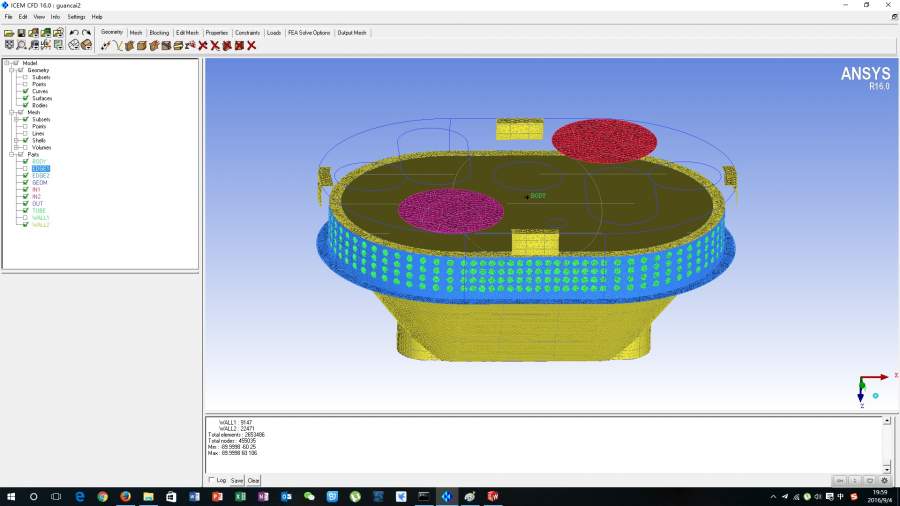Click the Open Project folder icon
The image size is (900, 506).
click(9, 33)
